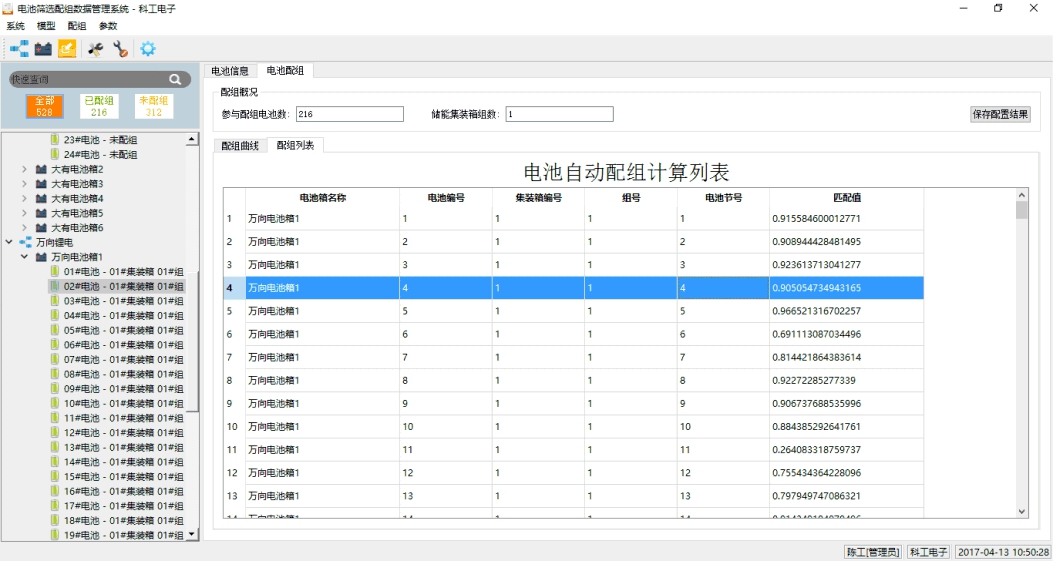The width and height of the screenshot is (1053, 561).
Task: Click the battery icon of 10#电池 row
Action: click(x=55, y=403)
